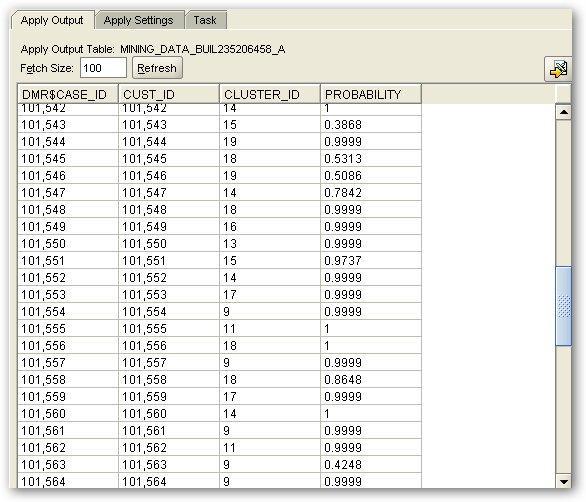Select cluster ID 17 in row 101,553
586x502 pixels.
pyautogui.click(x=269, y=295)
